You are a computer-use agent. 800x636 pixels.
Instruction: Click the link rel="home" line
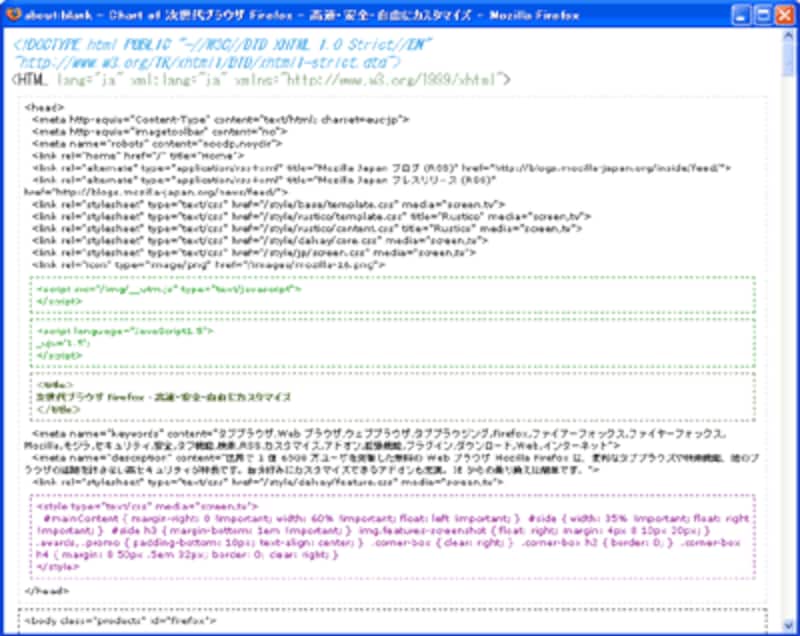coord(138,156)
